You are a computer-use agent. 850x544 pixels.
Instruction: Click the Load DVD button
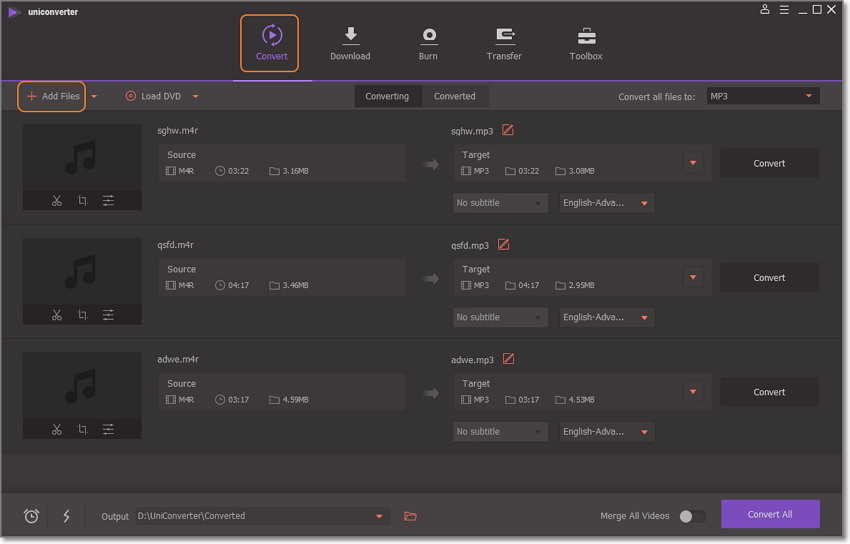pyautogui.click(x=154, y=96)
